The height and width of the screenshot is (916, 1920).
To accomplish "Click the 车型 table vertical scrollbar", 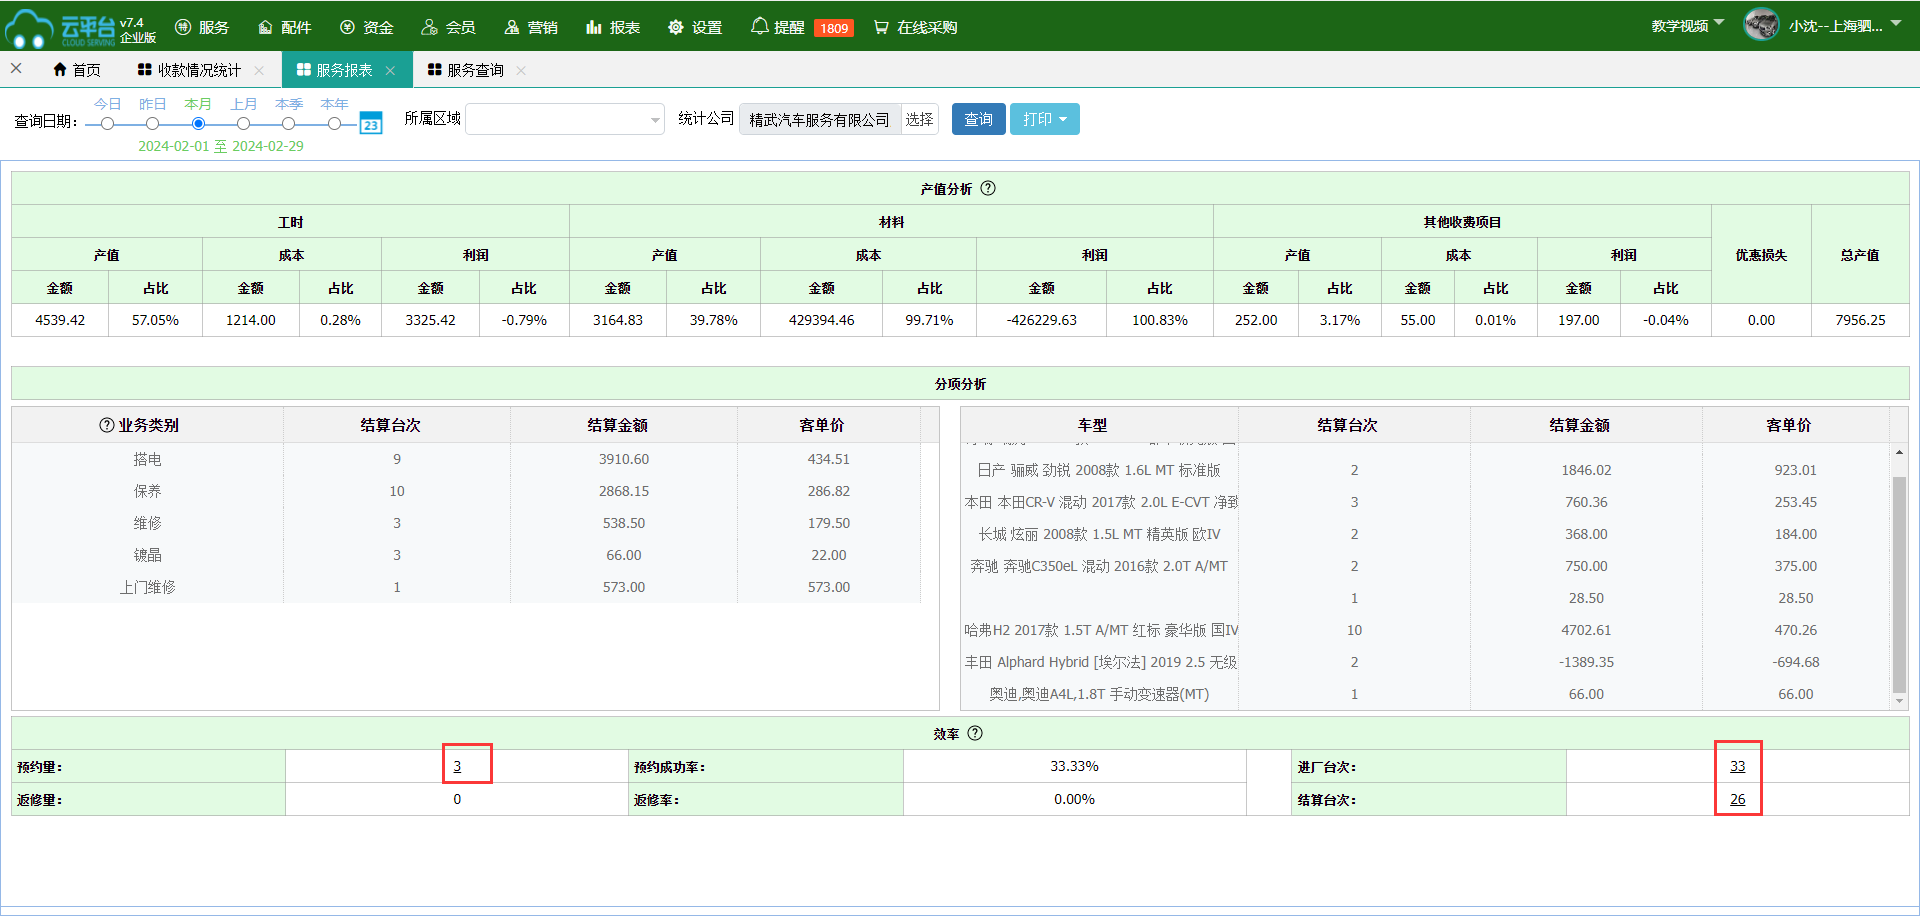I will [1899, 580].
